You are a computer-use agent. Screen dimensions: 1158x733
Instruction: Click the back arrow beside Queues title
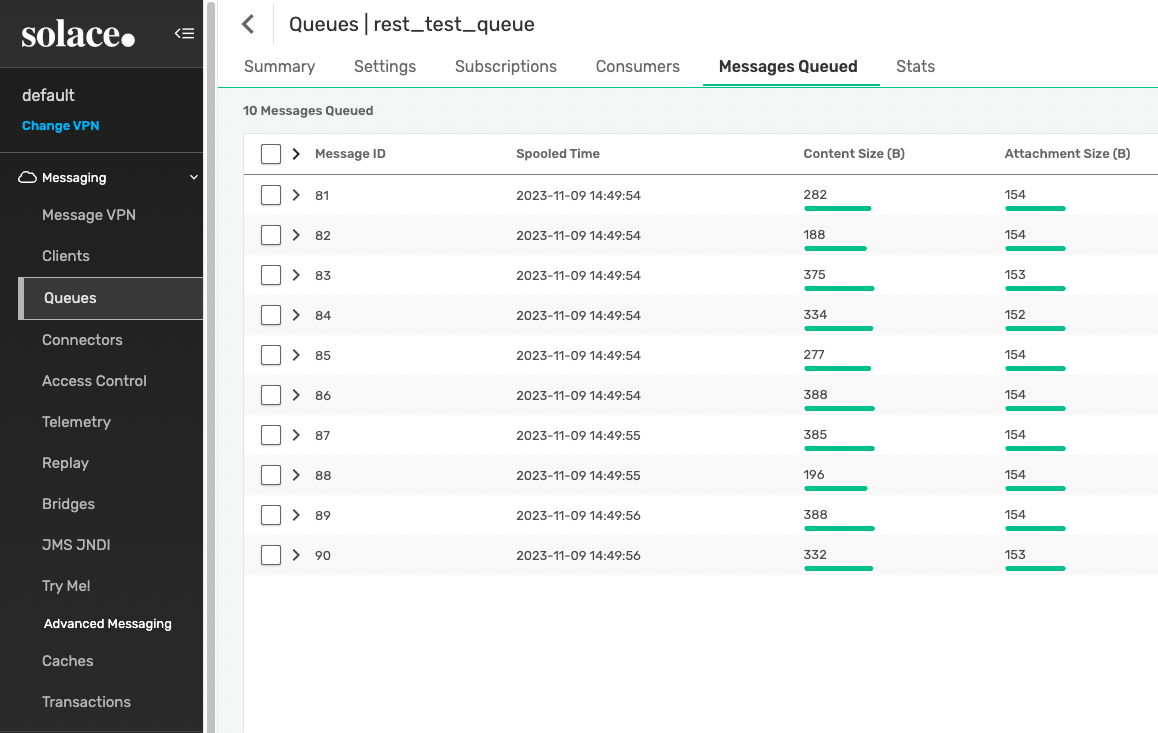249,25
